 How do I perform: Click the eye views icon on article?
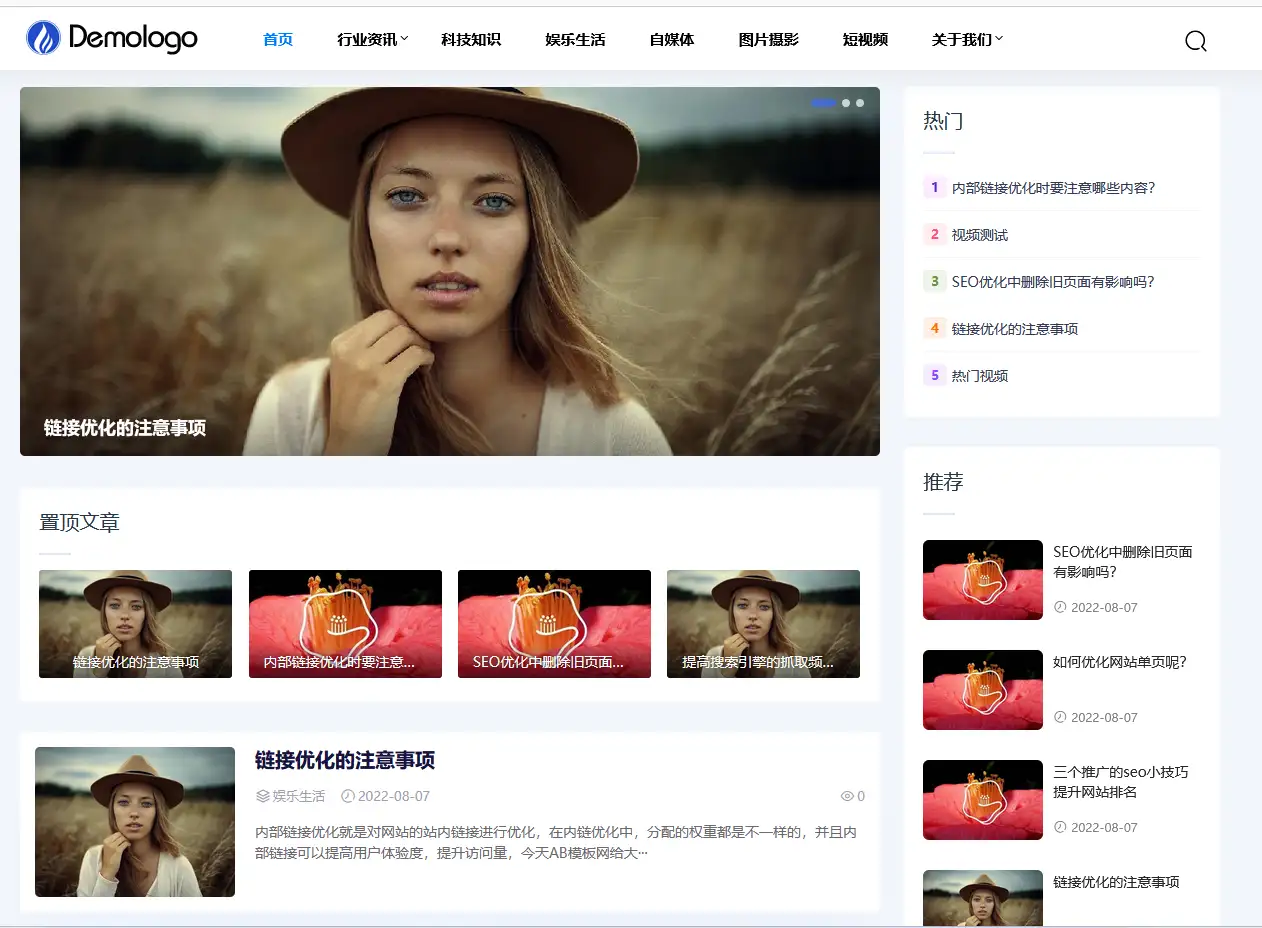tap(847, 797)
